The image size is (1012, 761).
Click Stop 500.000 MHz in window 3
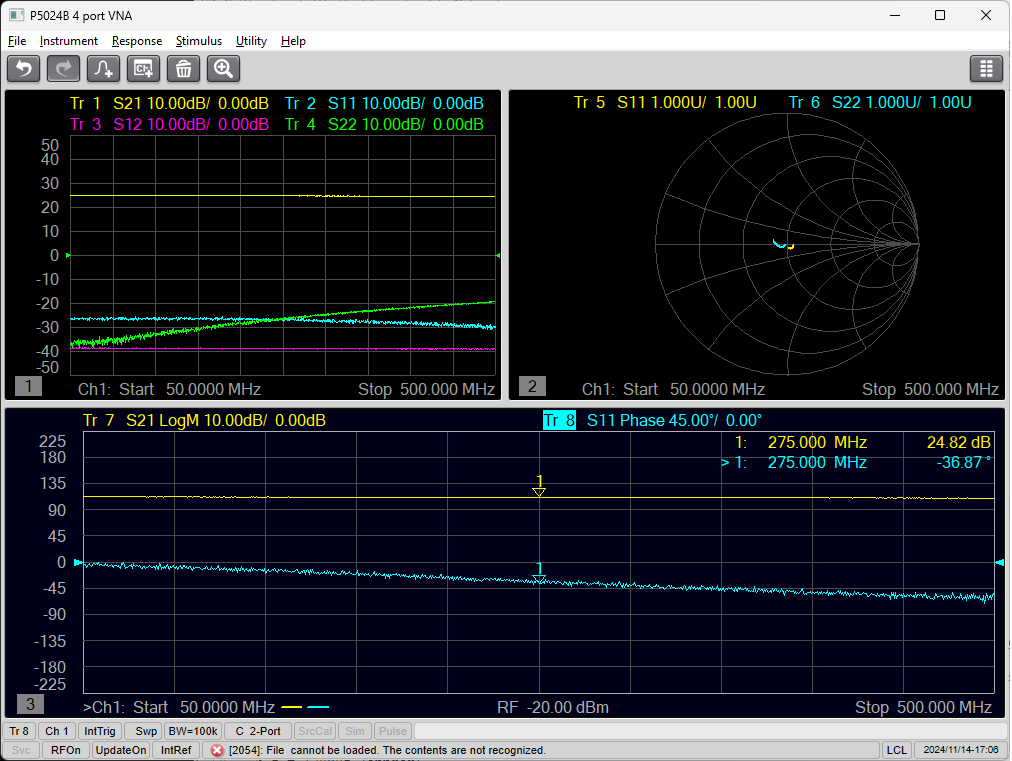[x=924, y=707]
